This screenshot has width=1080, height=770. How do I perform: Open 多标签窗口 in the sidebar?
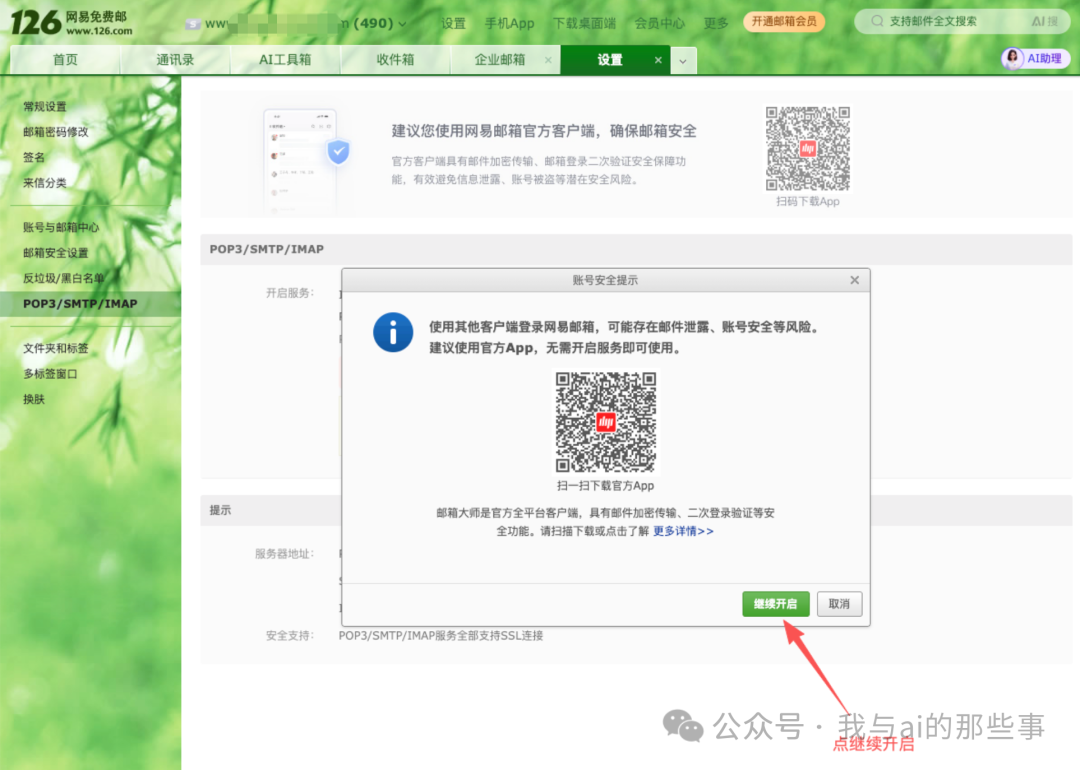[x=50, y=374]
